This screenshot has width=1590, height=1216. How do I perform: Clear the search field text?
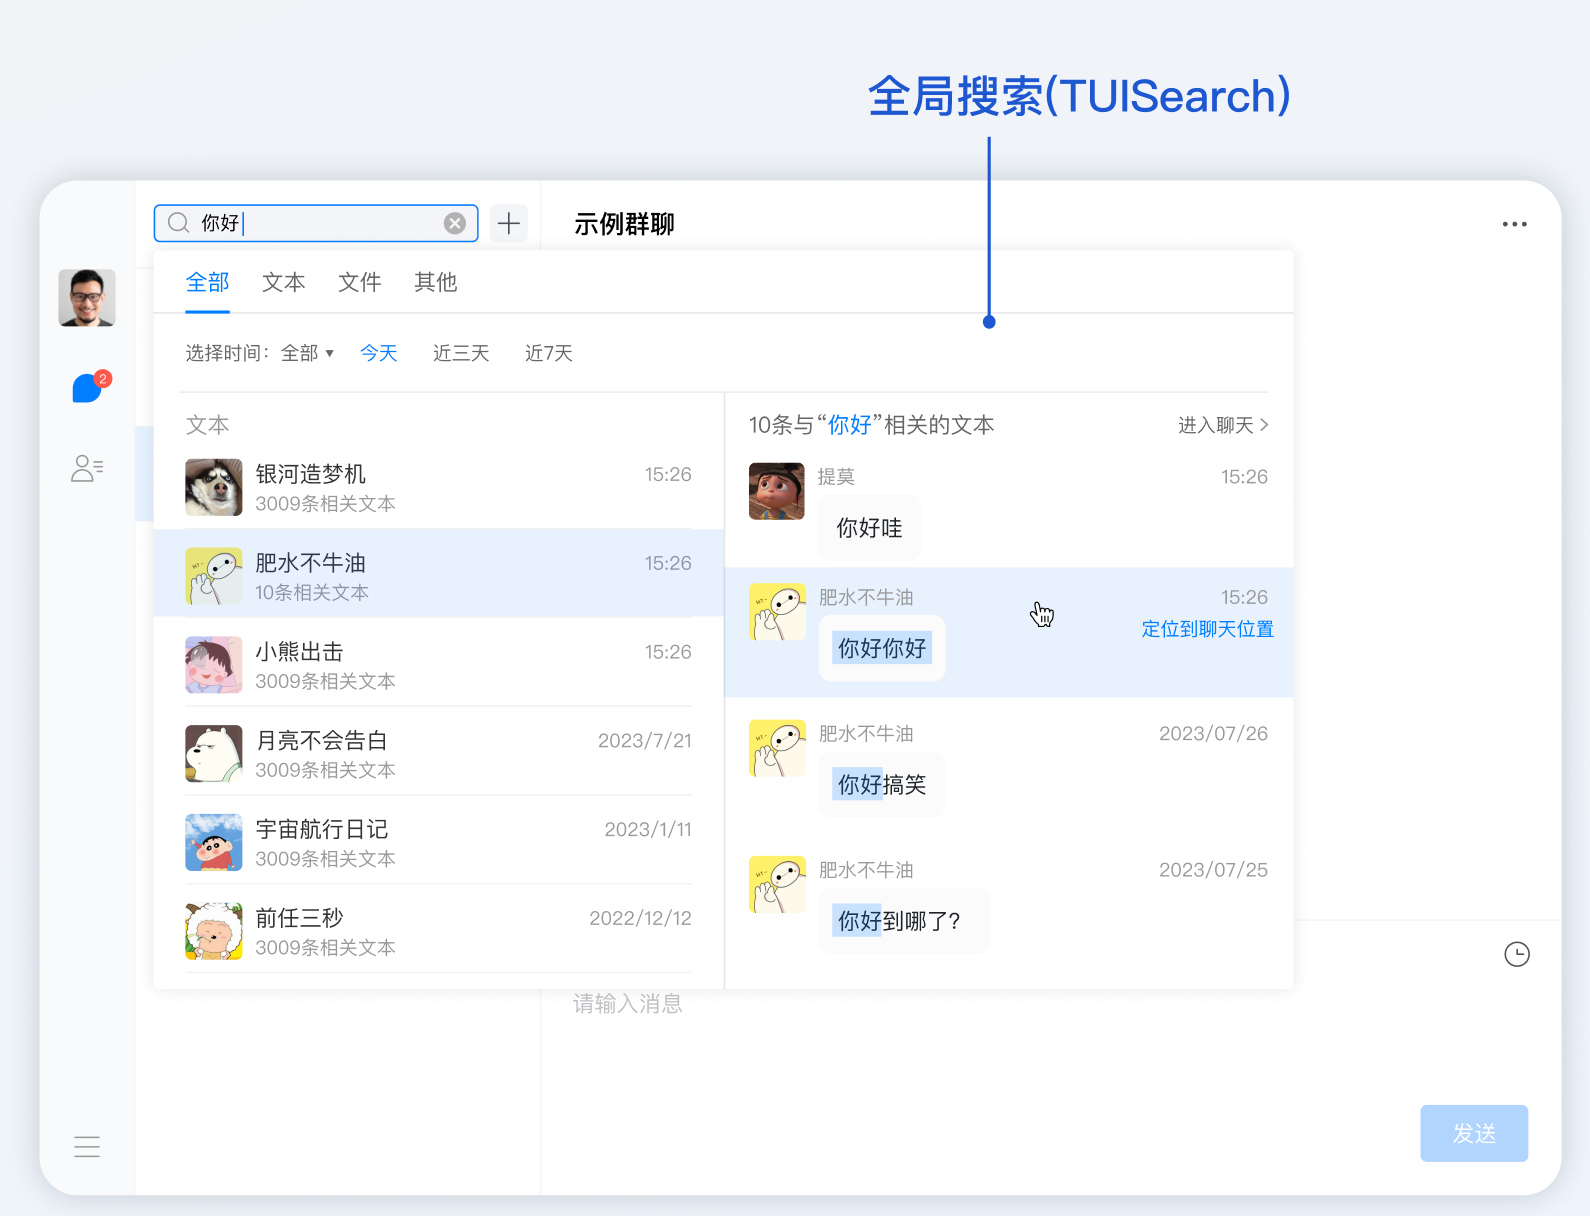[455, 223]
